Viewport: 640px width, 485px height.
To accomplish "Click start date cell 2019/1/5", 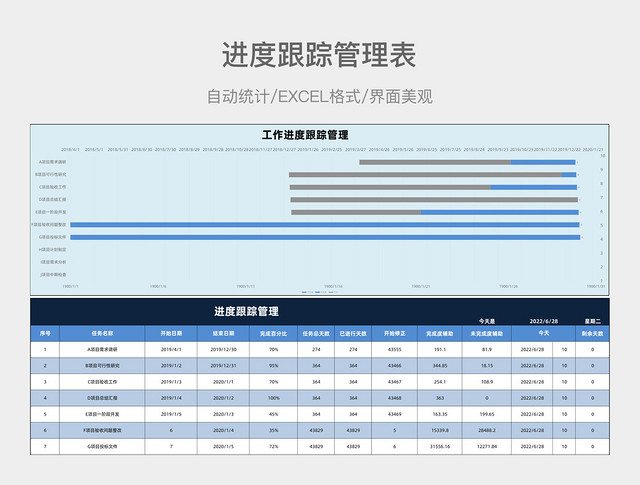I will point(171,414).
